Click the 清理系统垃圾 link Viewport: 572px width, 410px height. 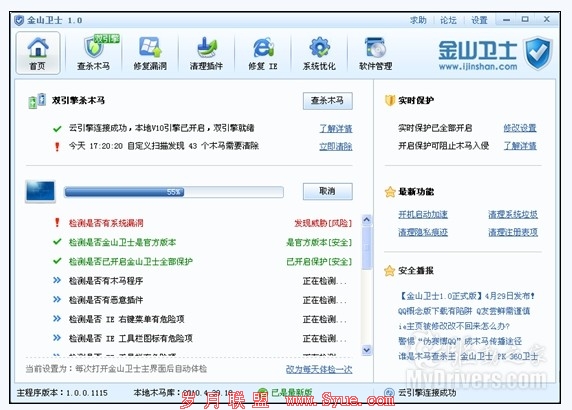tap(513, 214)
